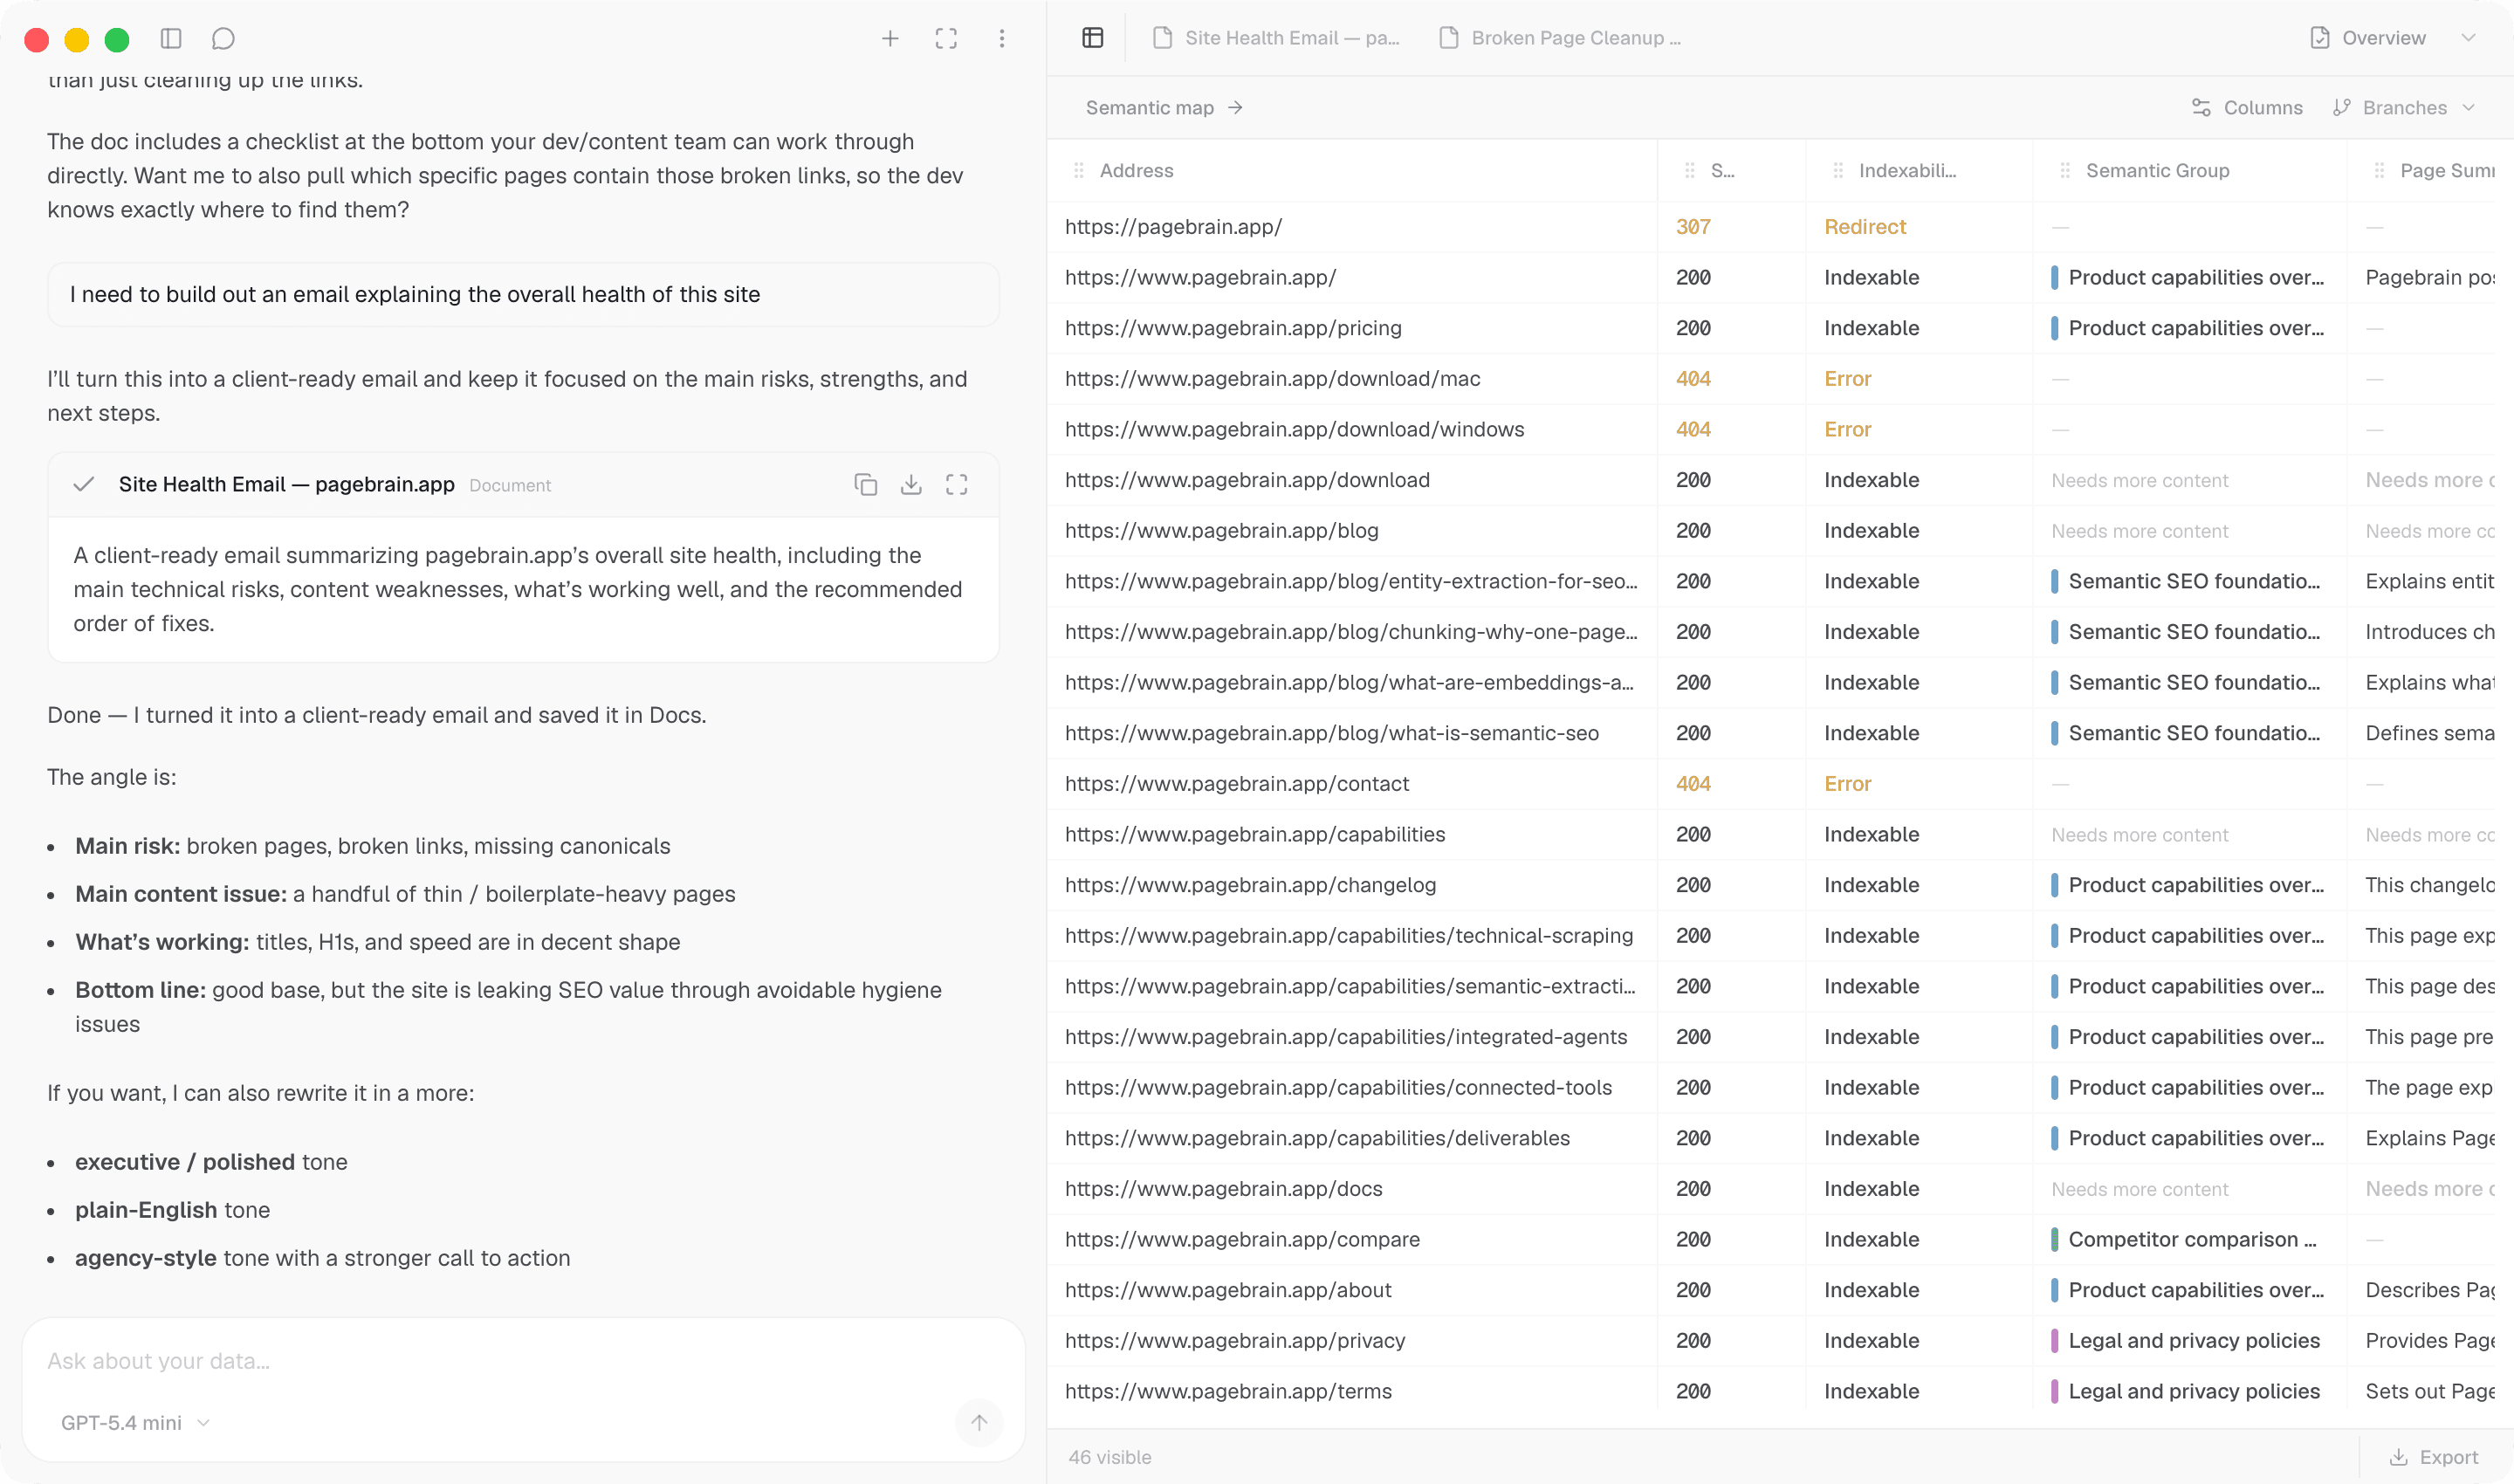Click the 46 visible status text

pyautogui.click(x=1109, y=1457)
